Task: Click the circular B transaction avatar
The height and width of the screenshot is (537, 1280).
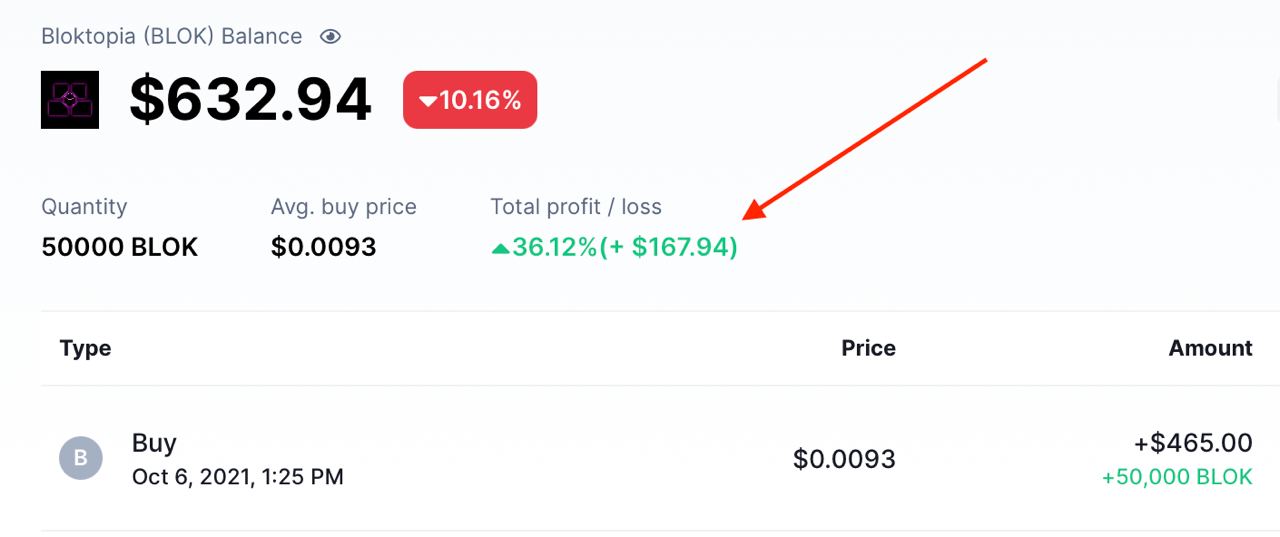Action: pos(81,458)
